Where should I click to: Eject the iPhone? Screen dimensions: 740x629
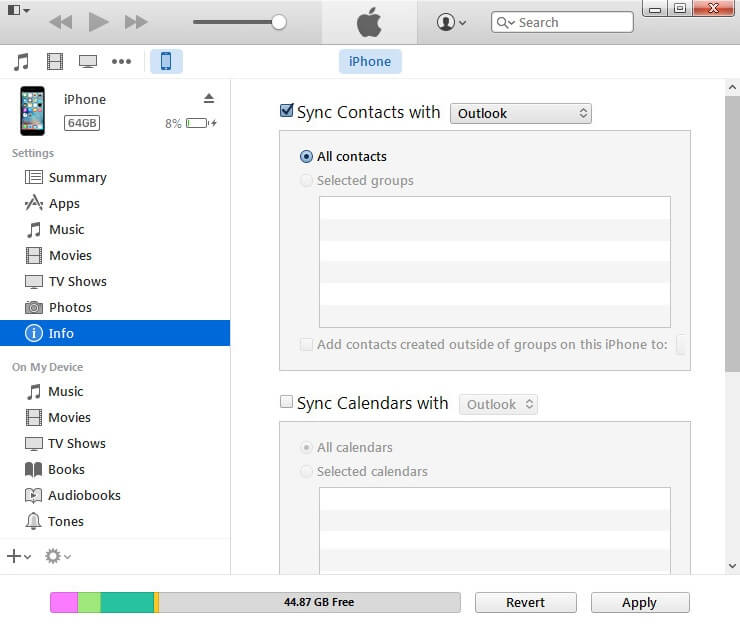[x=209, y=98]
